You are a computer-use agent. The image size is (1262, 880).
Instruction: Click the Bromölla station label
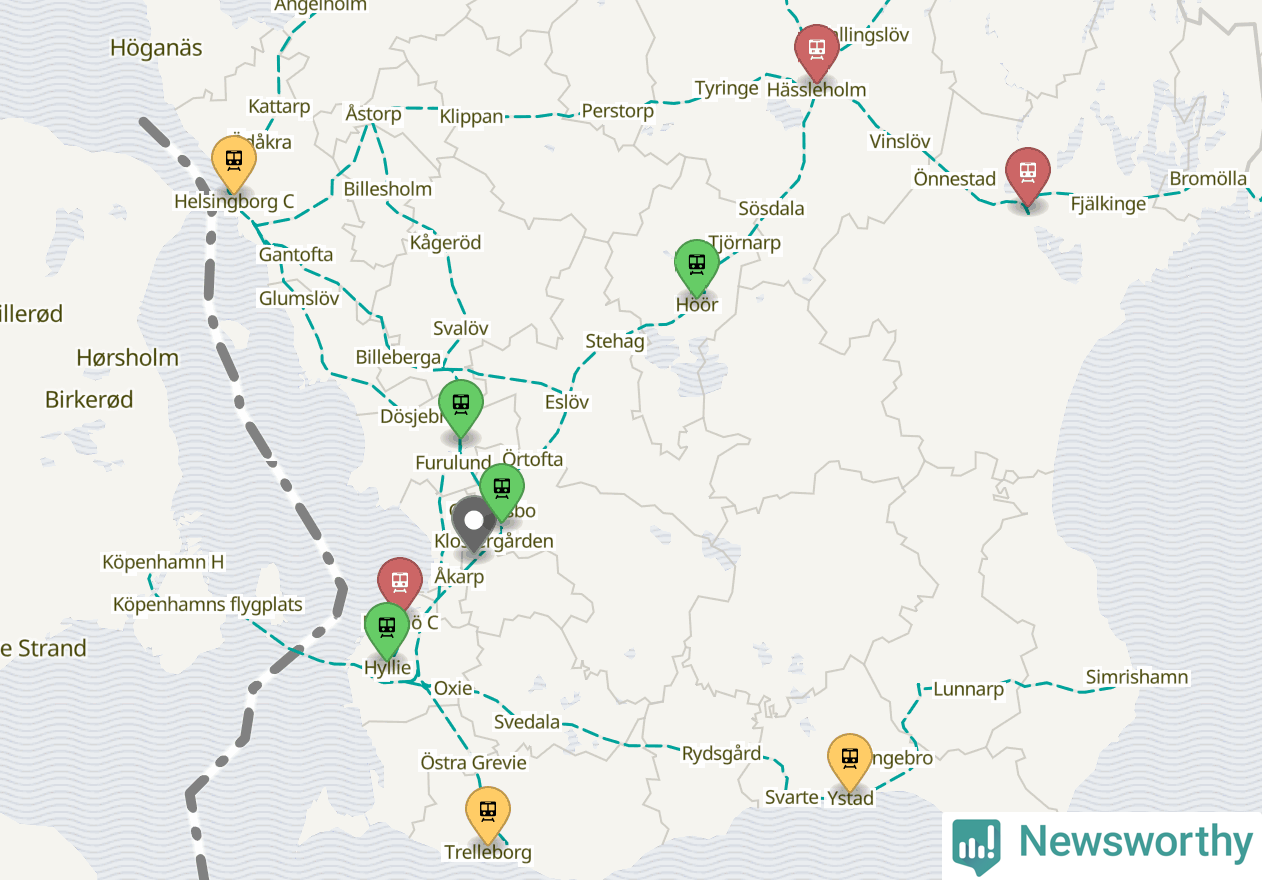click(x=1208, y=179)
